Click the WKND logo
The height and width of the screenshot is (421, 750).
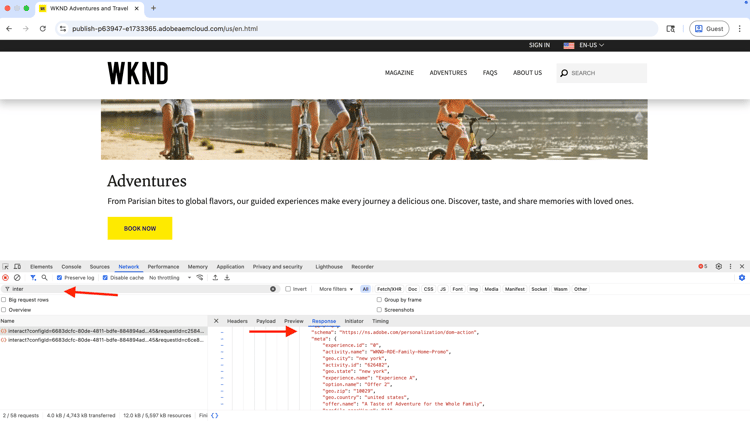pyautogui.click(x=138, y=73)
